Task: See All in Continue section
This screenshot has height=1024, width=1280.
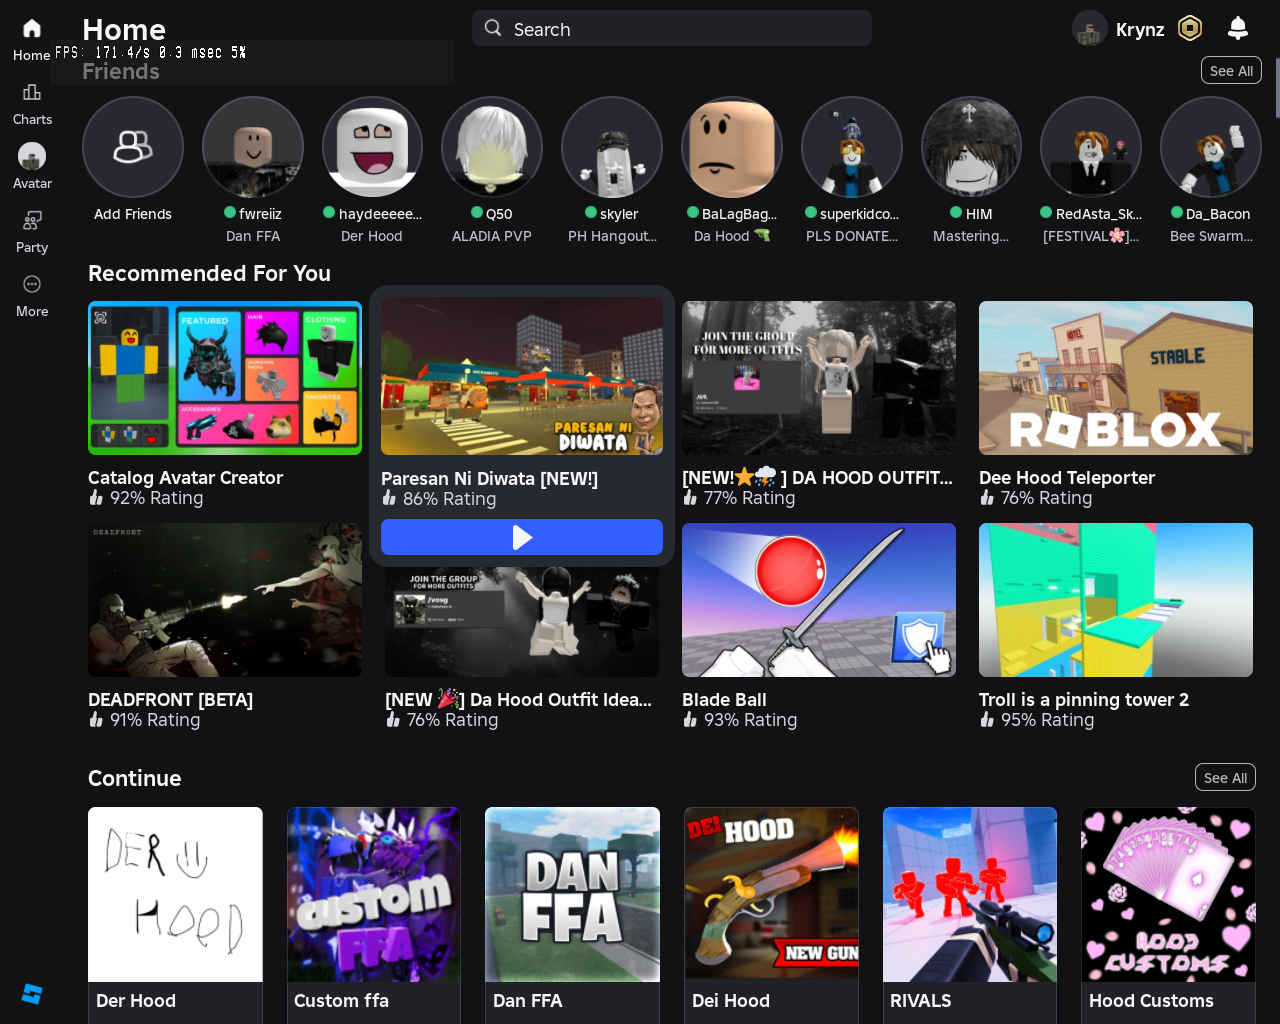Action: (x=1225, y=778)
